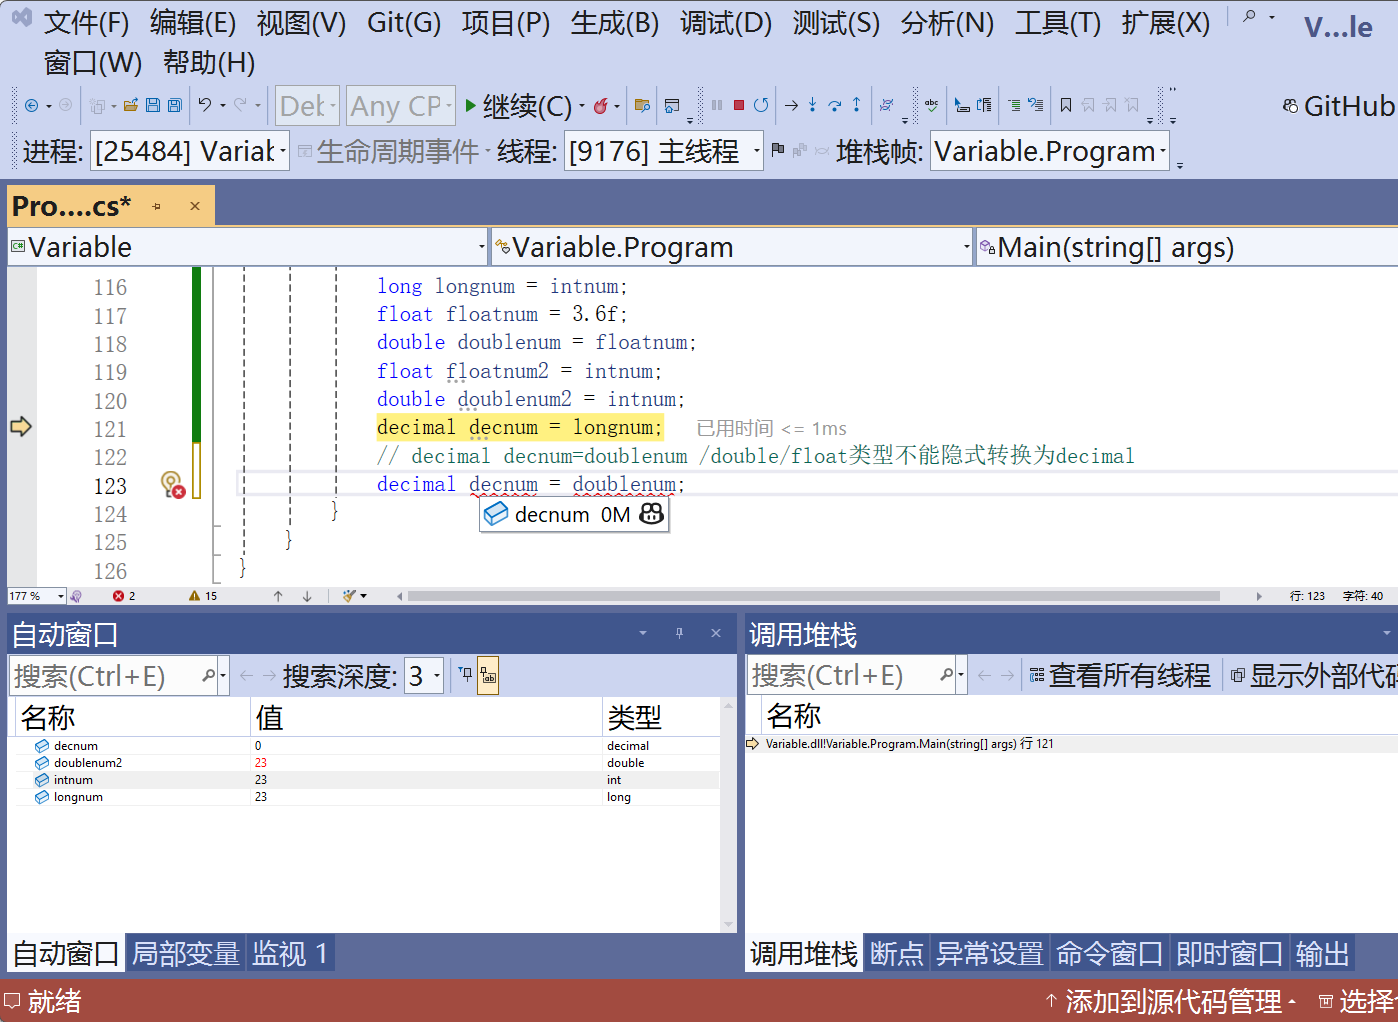Toggle case-sensitive 'ab' button in Autos window

488,677
